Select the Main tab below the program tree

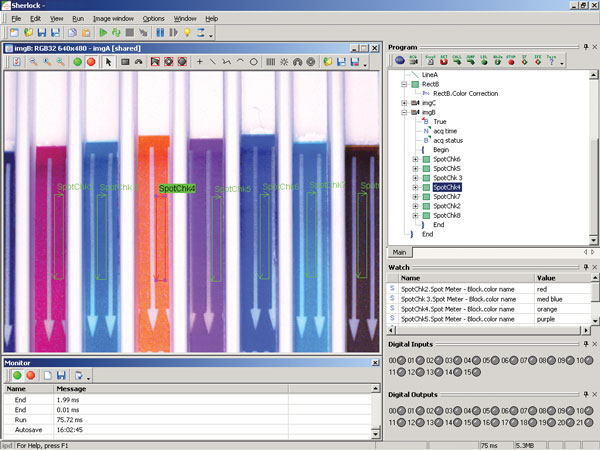[x=399, y=252]
